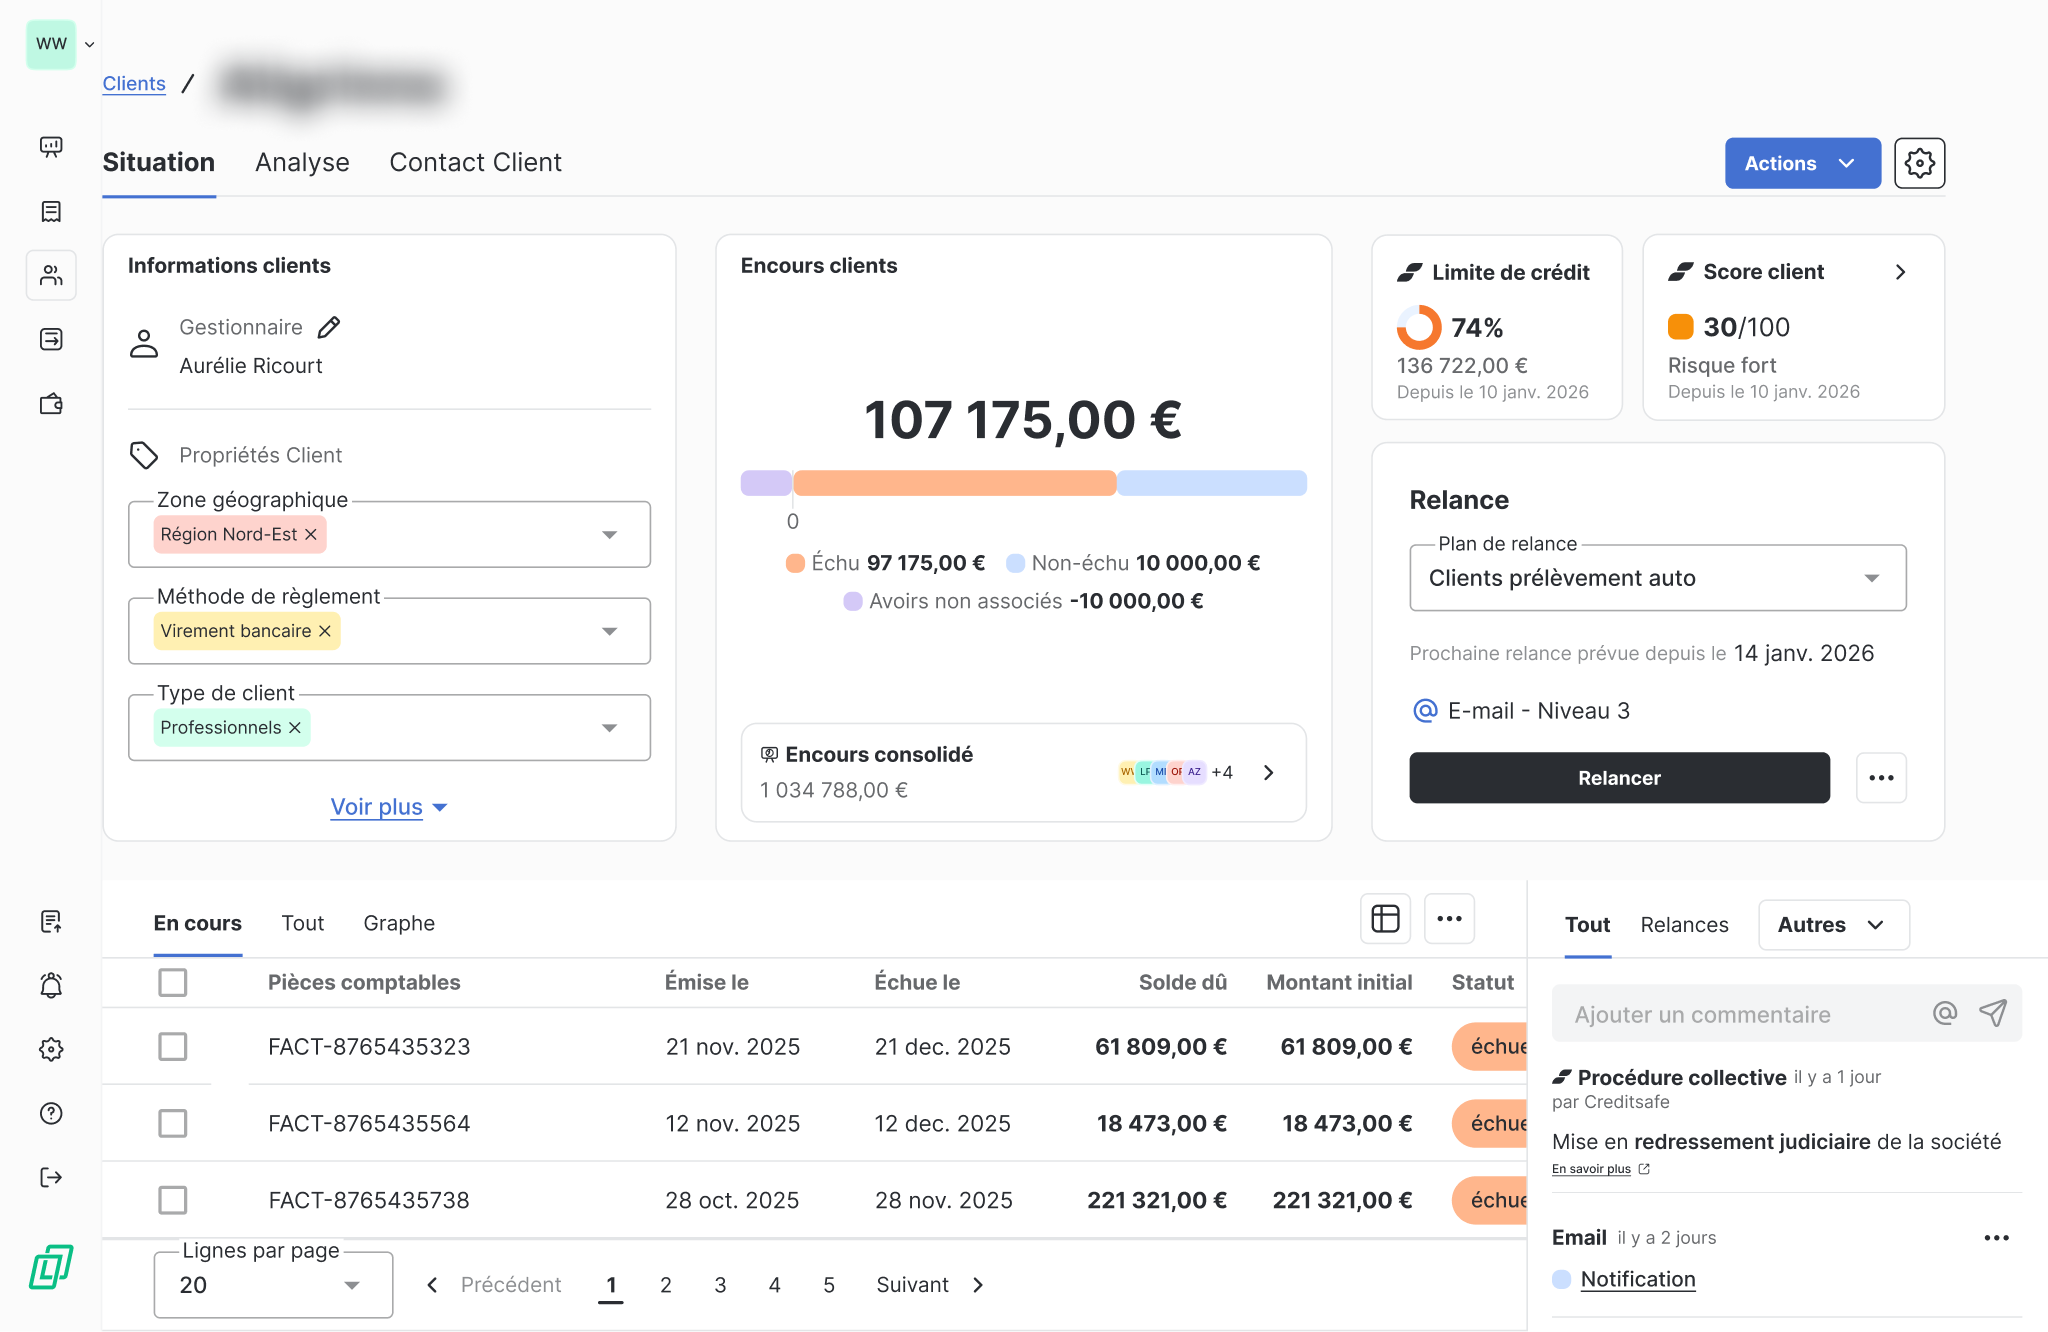The height and width of the screenshot is (1332, 2048).
Task: Open the help question mark icon
Action: [x=51, y=1113]
